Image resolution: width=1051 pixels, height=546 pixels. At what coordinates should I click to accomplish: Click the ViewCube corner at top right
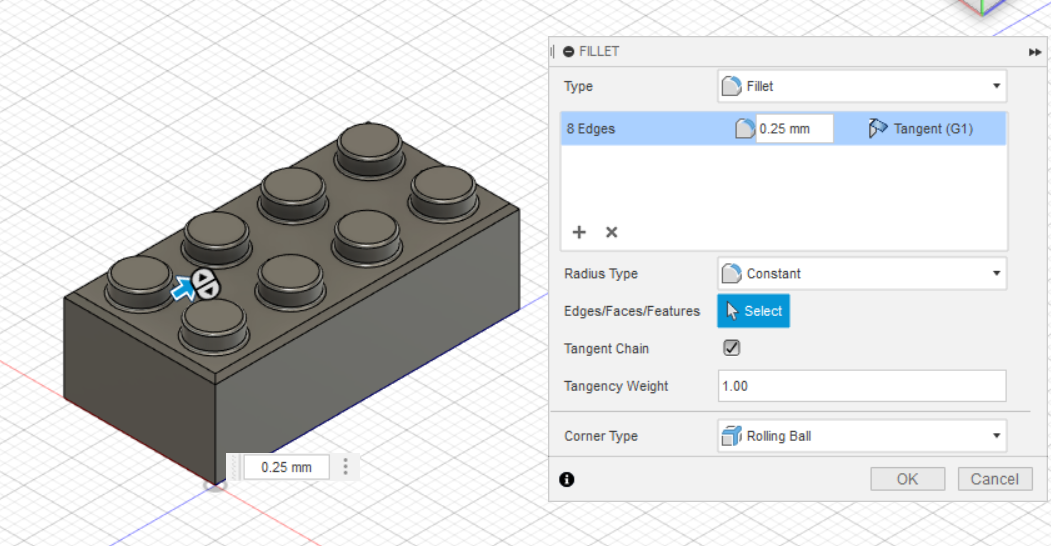[981, 7]
